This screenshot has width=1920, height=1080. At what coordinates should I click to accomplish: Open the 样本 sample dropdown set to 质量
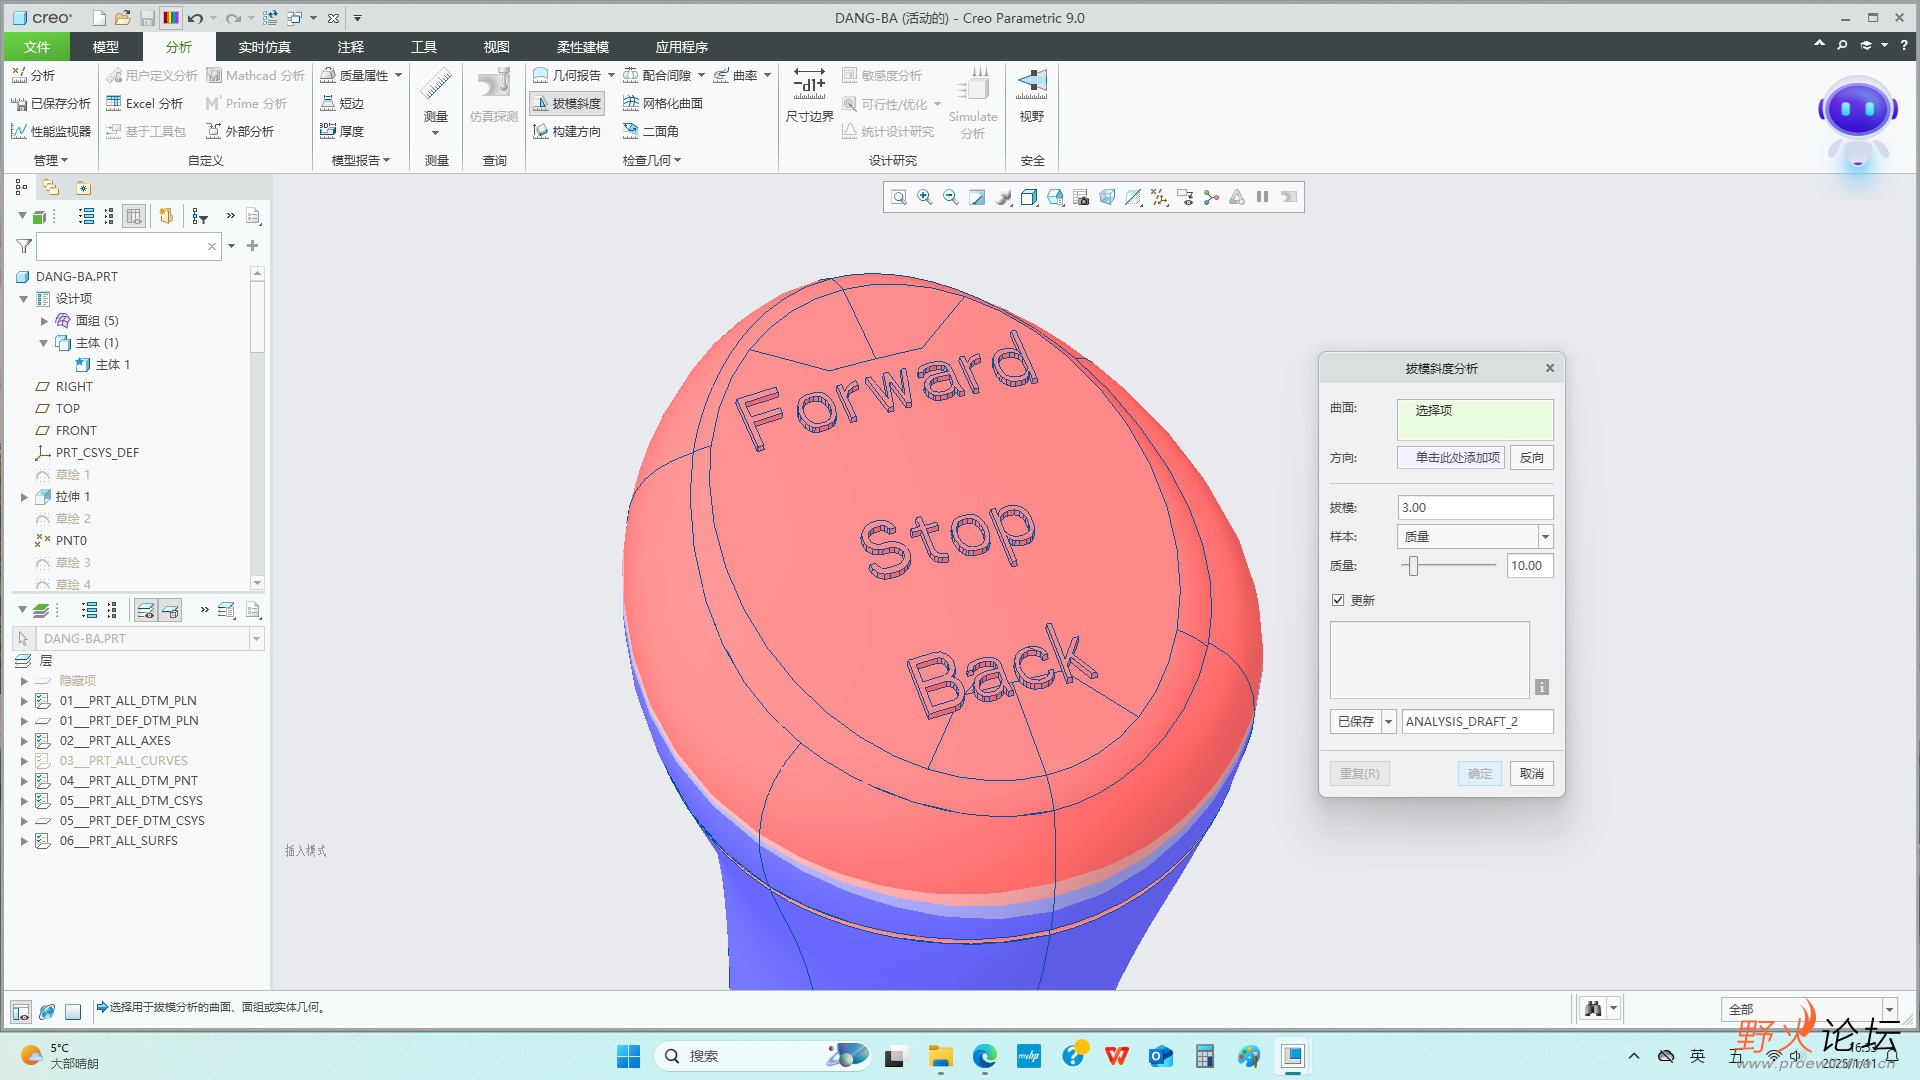tap(1474, 537)
